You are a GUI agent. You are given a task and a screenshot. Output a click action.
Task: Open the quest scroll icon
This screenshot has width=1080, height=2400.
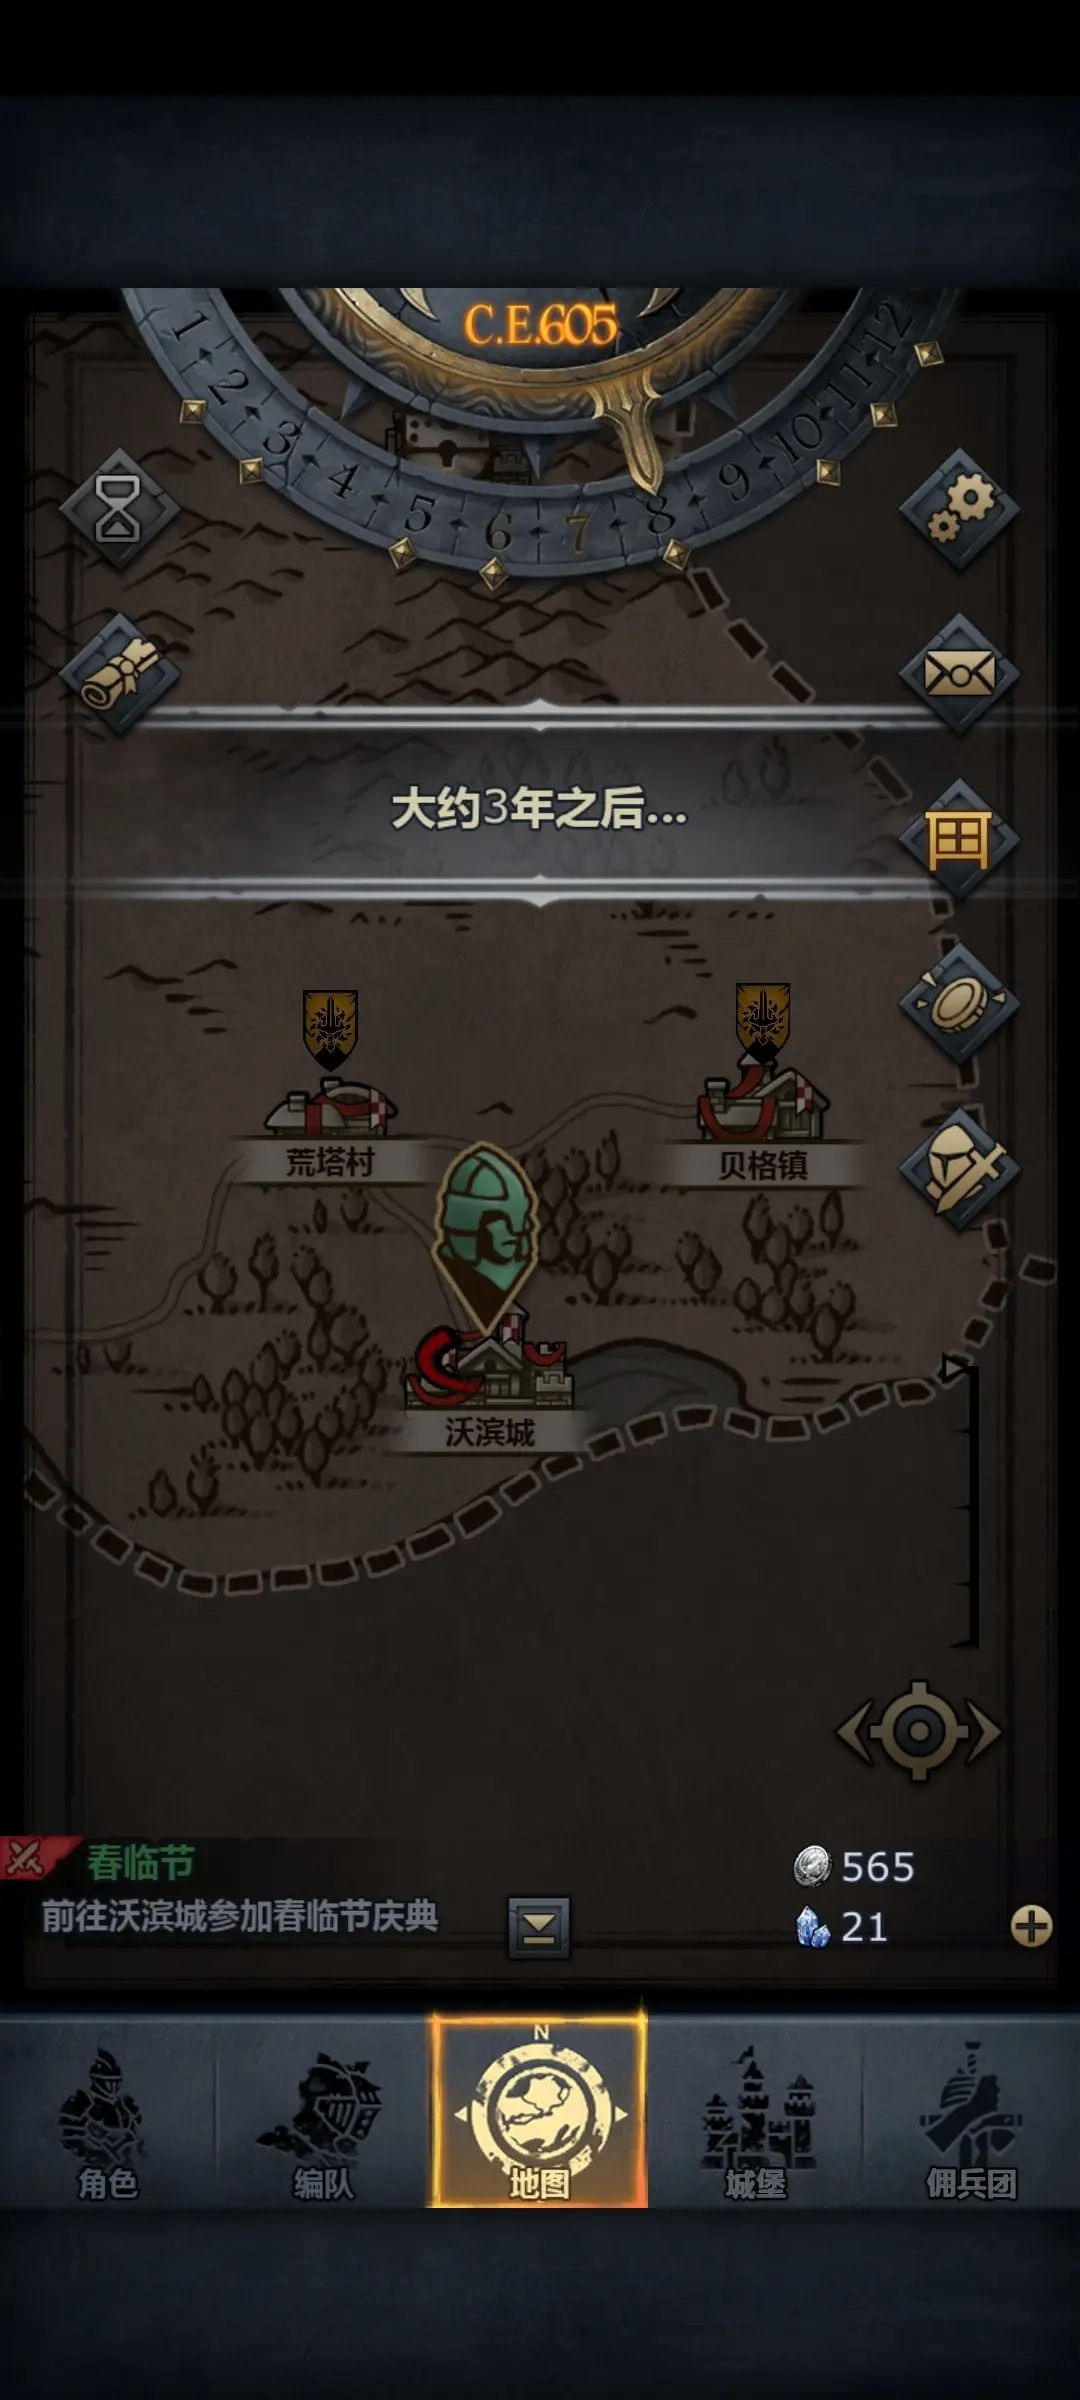point(118,674)
